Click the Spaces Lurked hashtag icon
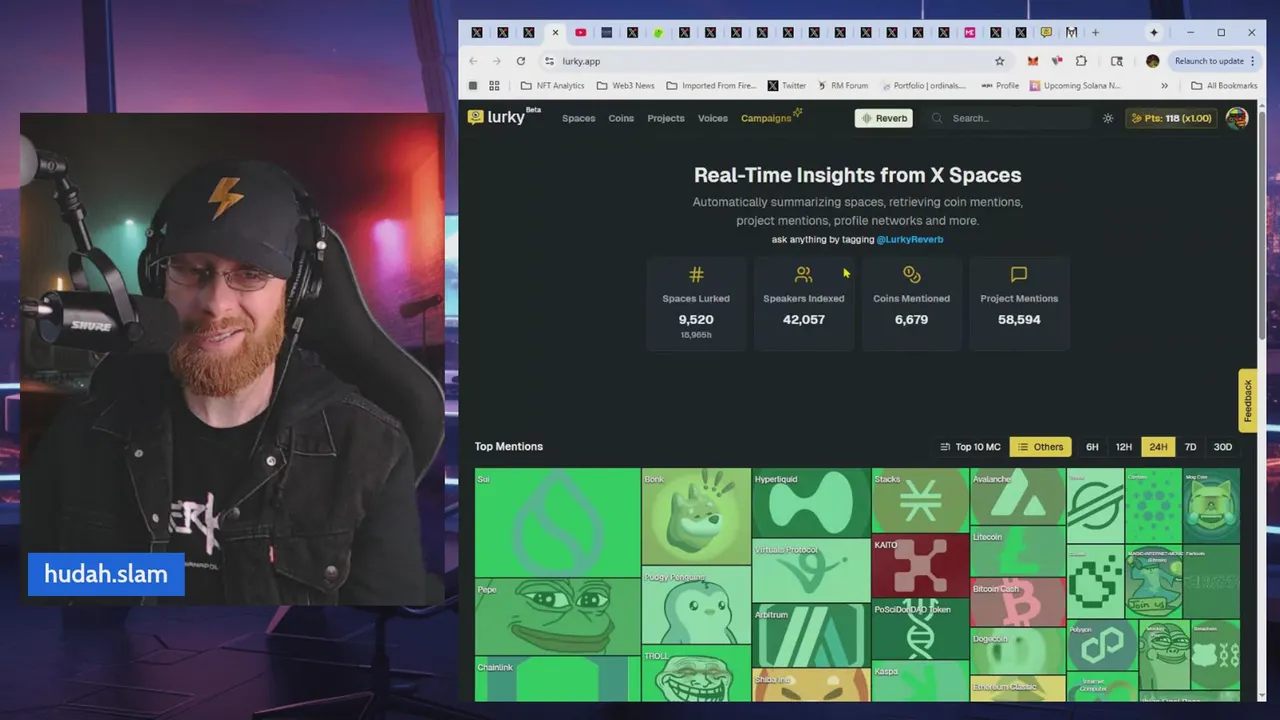Viewport: 1280px width, 720px height. (696, 274)
